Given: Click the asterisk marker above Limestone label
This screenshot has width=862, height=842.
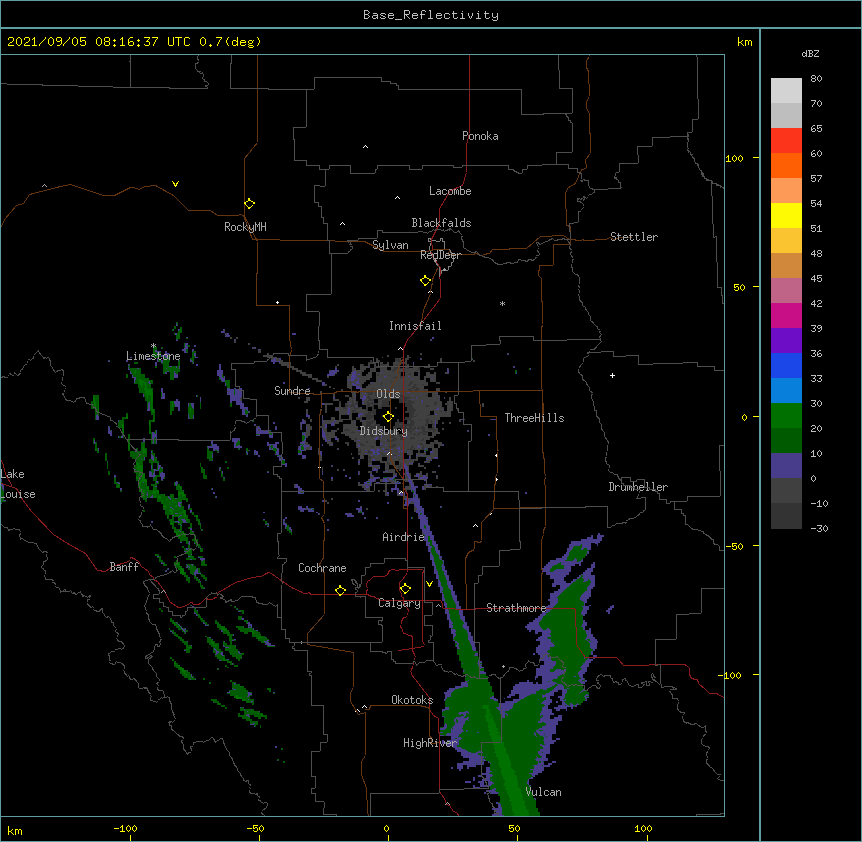Looking at the screenshot, I should click(154, 346).
